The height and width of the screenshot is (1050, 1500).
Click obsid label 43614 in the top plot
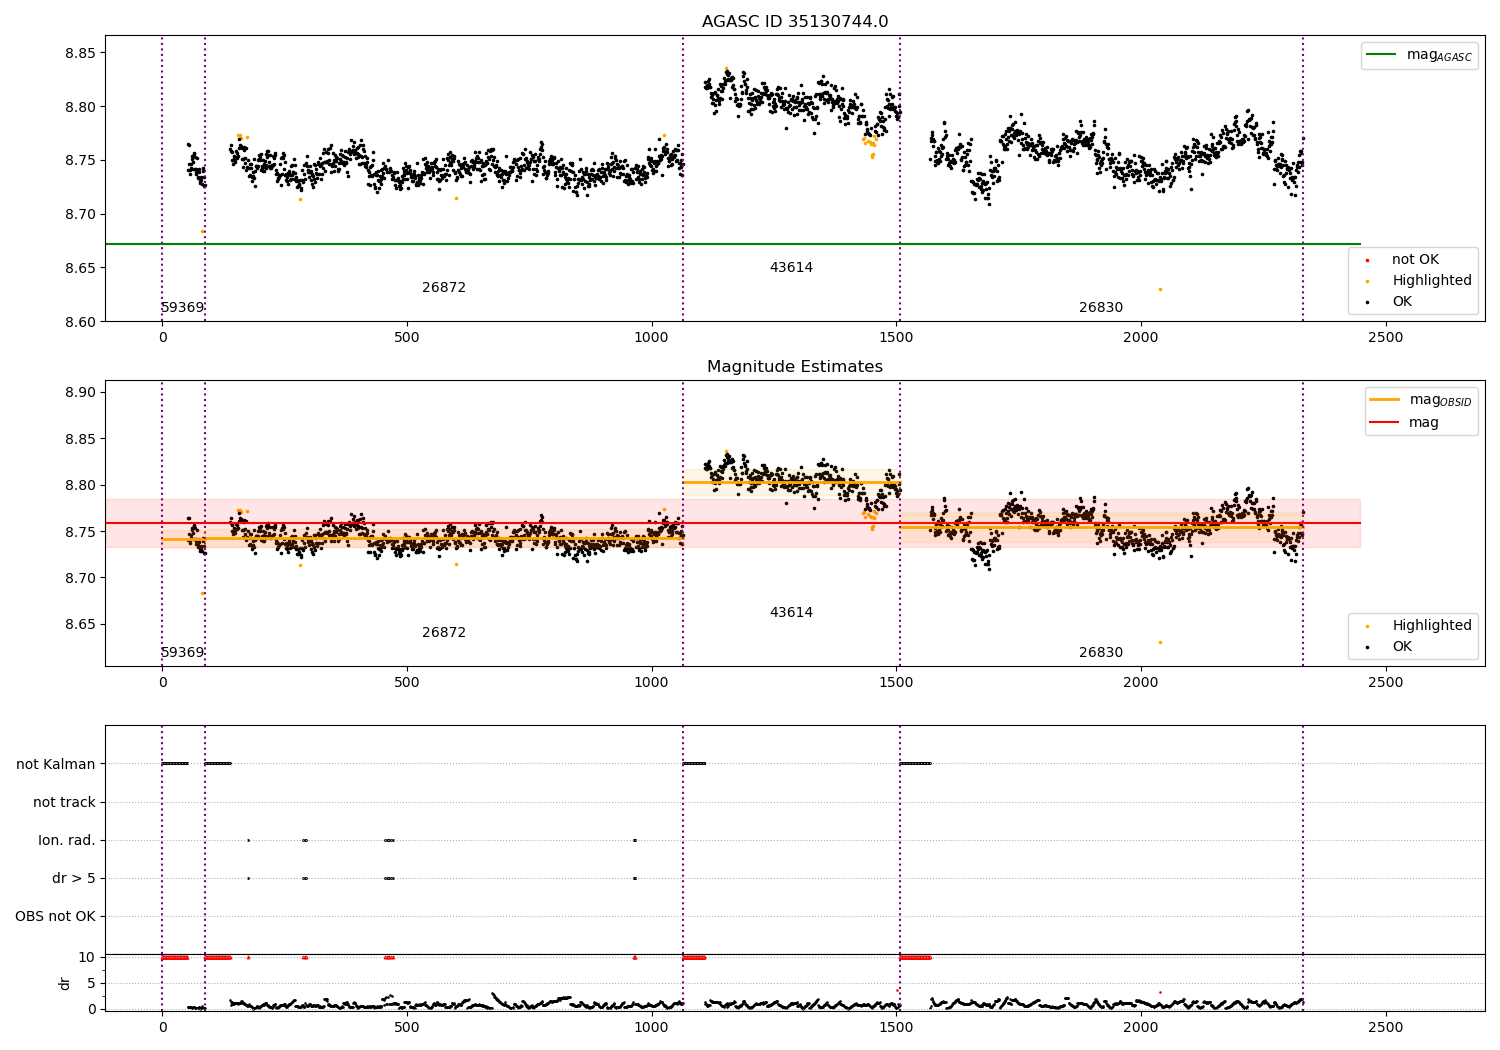(791, 268)
